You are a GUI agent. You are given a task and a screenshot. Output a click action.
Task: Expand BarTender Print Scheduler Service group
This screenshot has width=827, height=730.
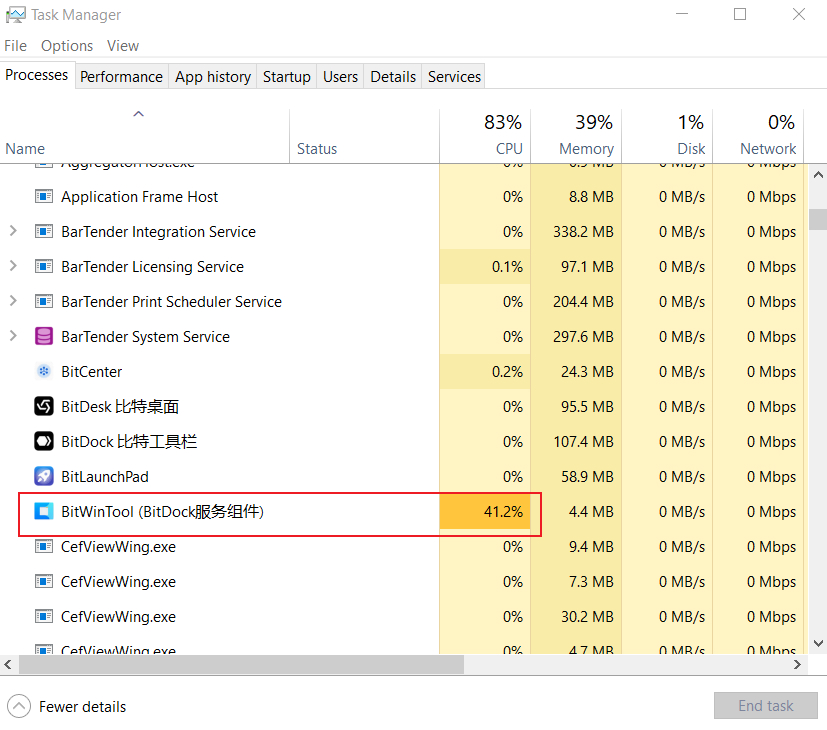(x=13, y=301)
